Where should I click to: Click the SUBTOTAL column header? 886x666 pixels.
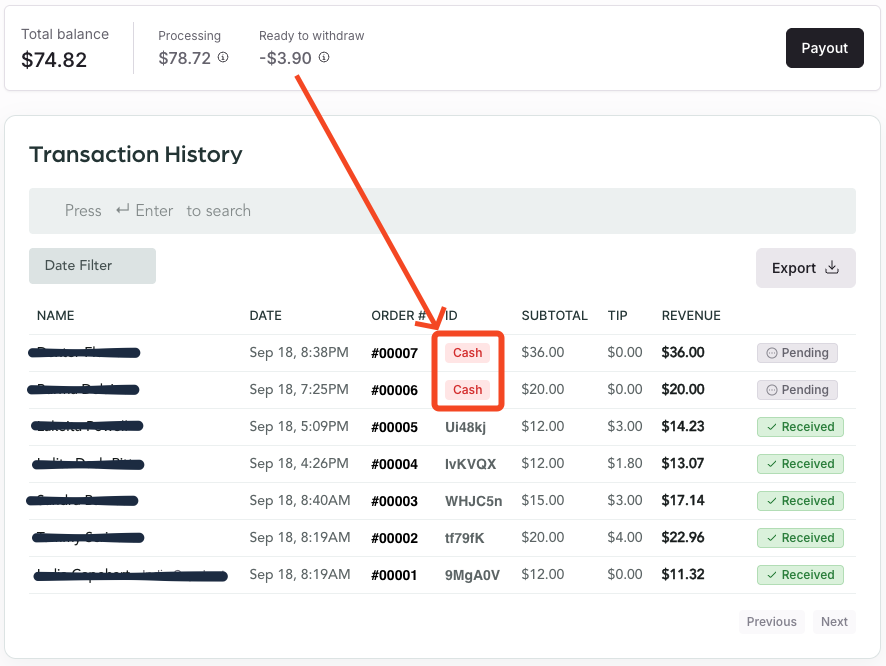(554, 316)
